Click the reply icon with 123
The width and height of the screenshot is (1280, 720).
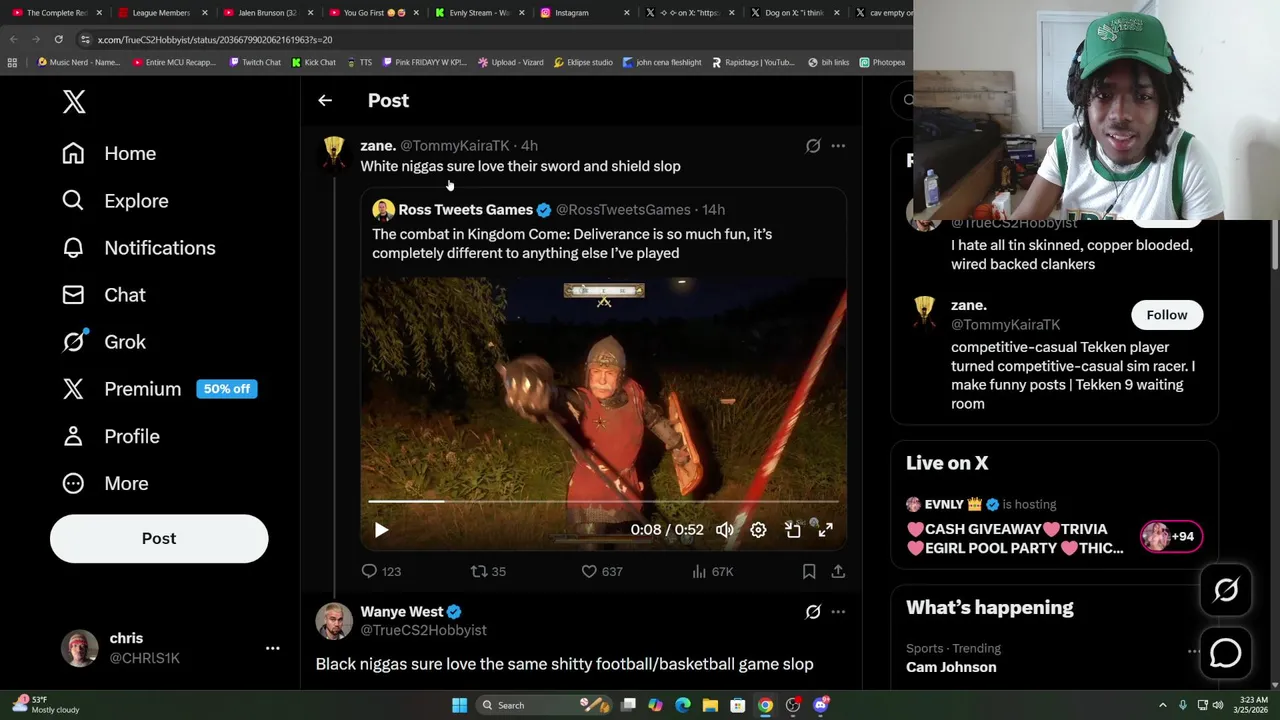point(381,571)
